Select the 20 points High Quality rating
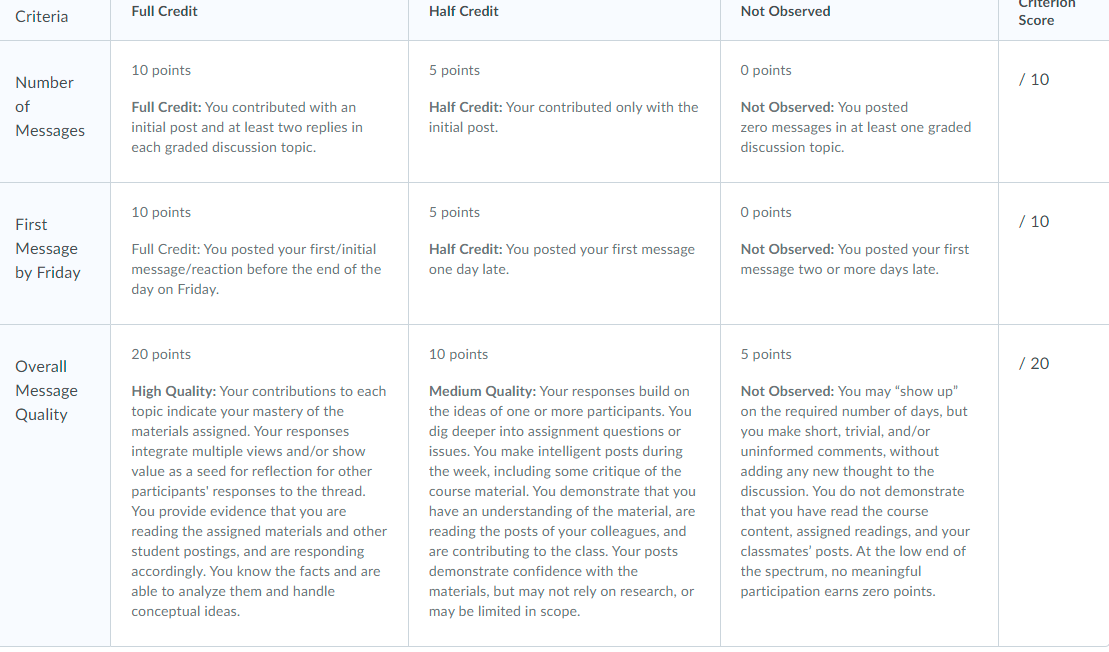The height and width of the screenshot is (652, 1109). tap(260, 485)
